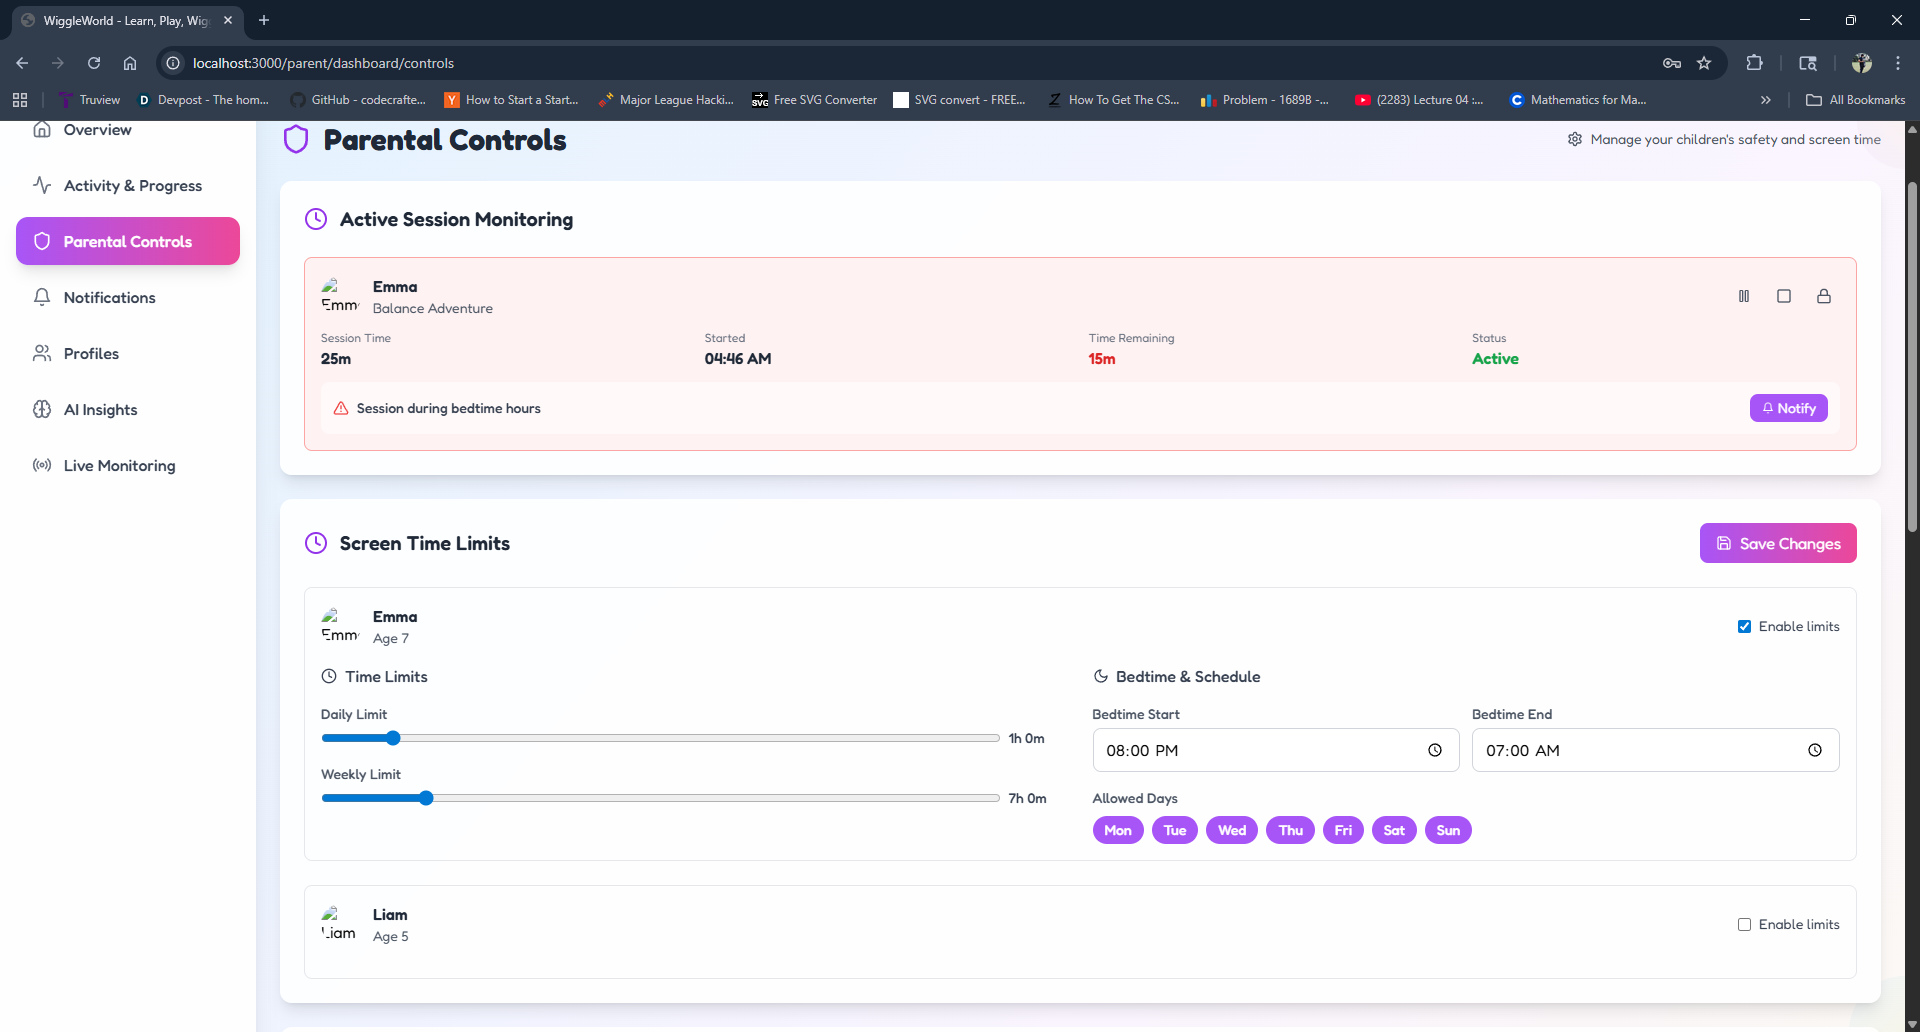
Task: Toggle Sat in Allowed Days
Action: click(x=1394, y=830)
